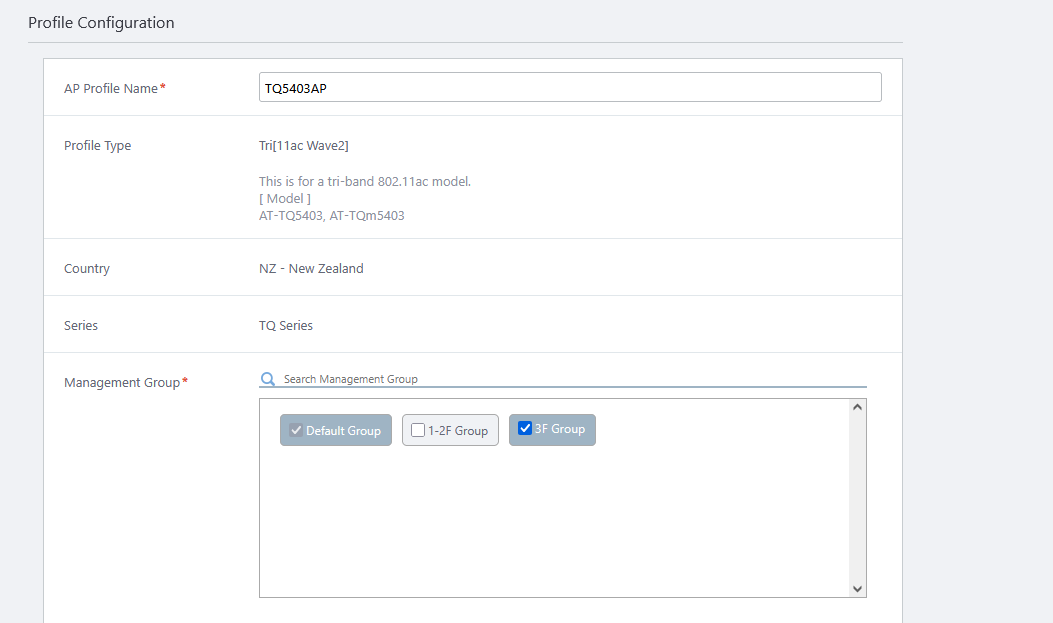Image resolution: width=1053 pixels, height=623 pixels.
Task: Click the magnifier search icon
Action: 267,379
